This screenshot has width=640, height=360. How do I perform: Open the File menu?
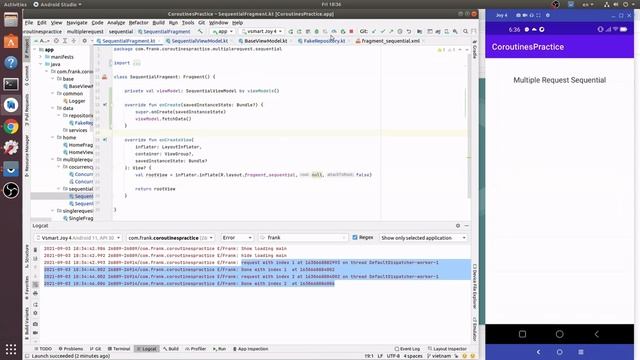click(29, 22)
